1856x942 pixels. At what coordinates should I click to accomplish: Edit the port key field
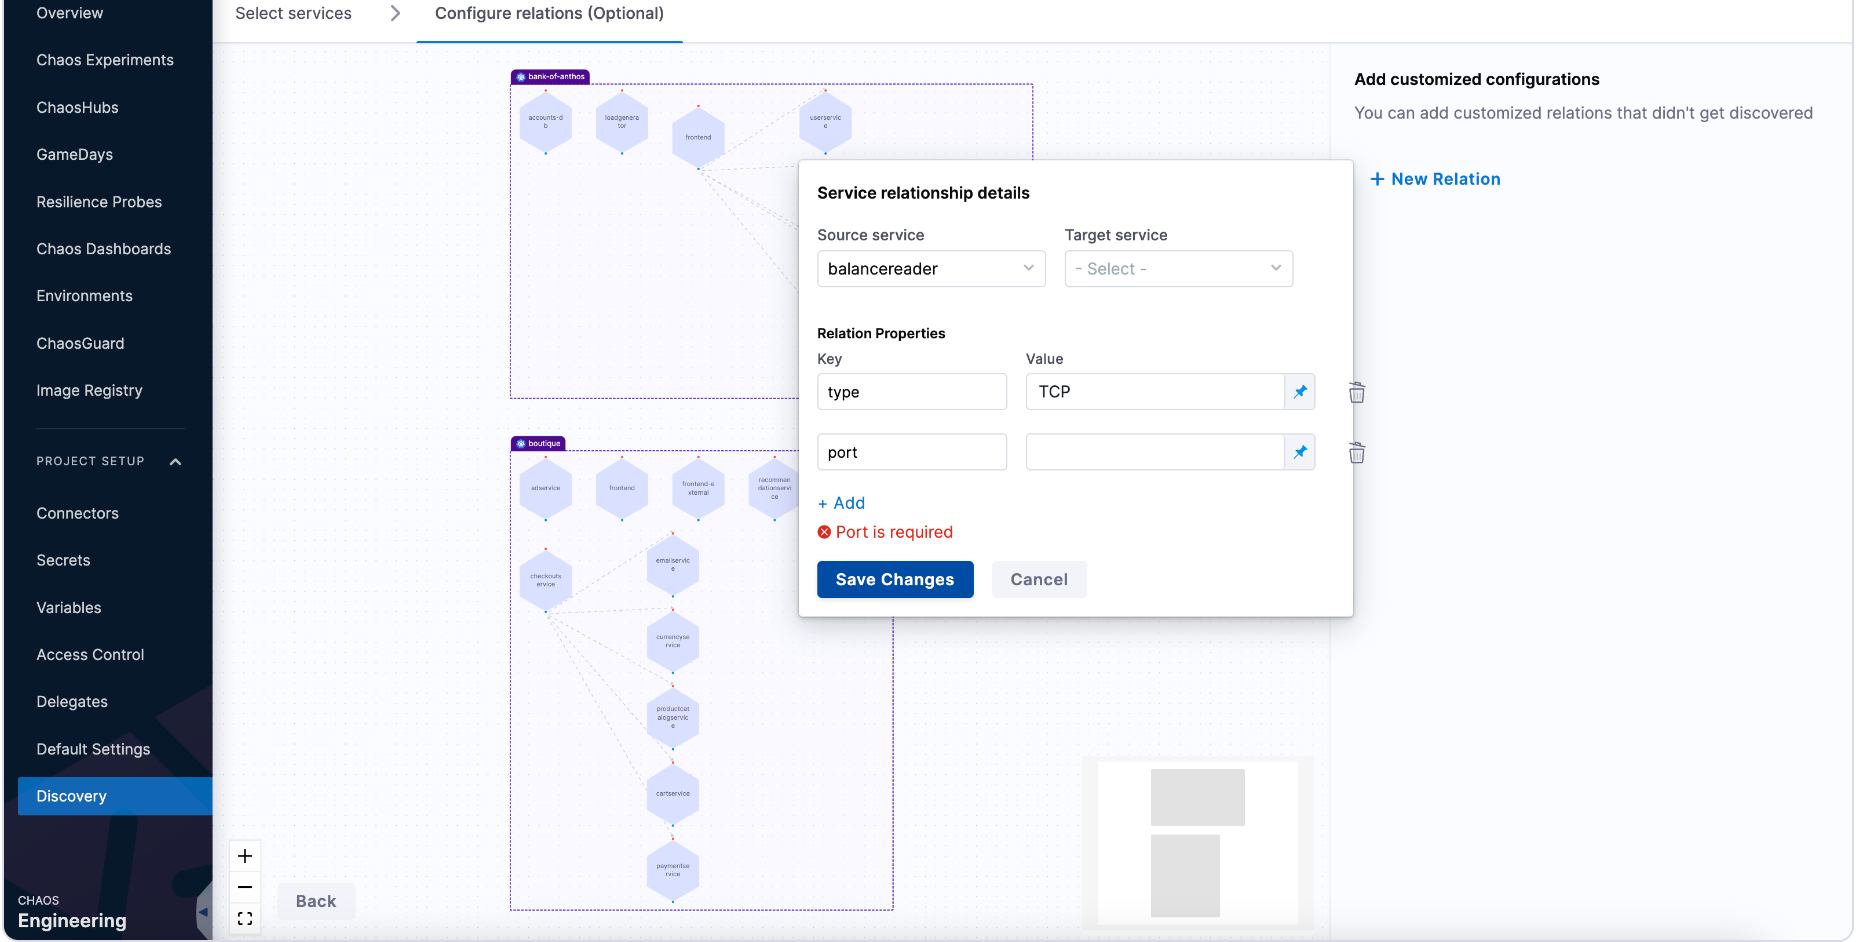(x=912, y=452)
